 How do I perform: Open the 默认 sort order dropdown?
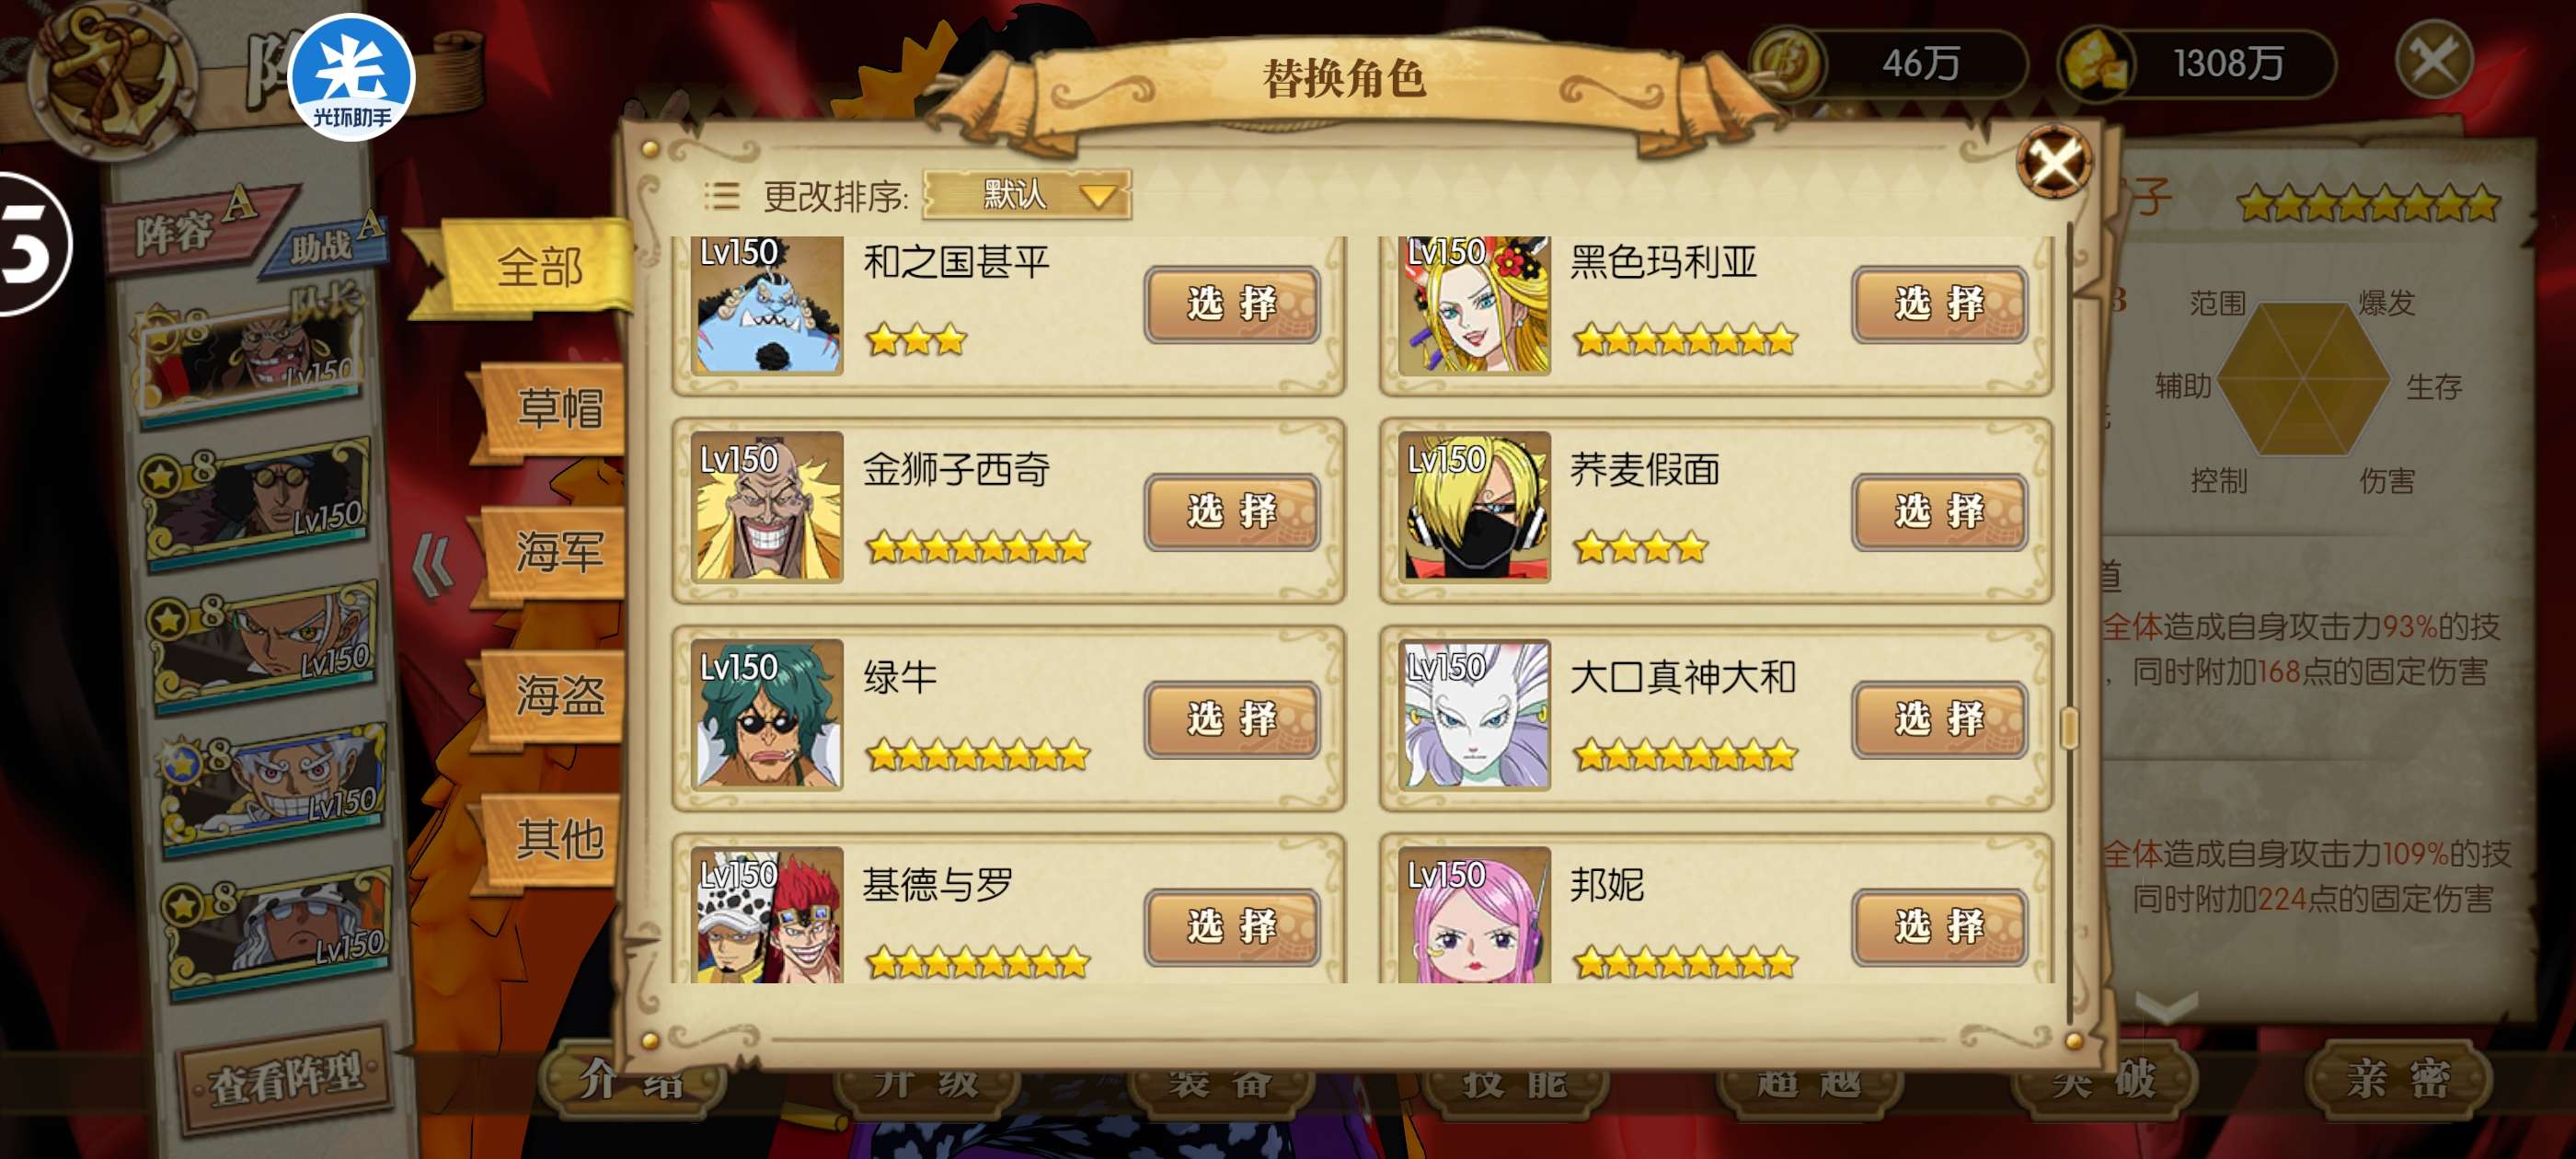1027,194
